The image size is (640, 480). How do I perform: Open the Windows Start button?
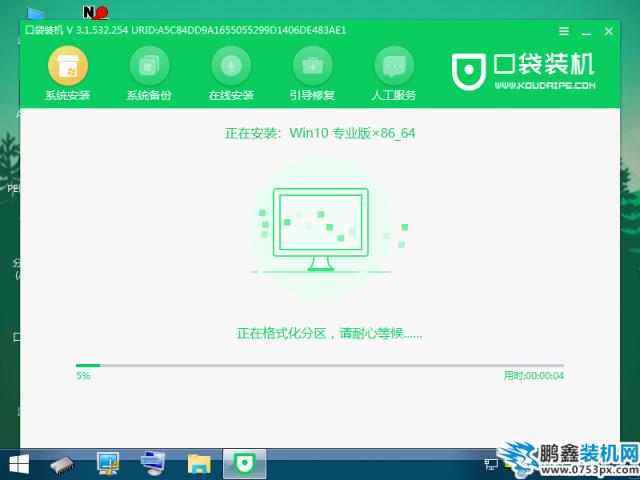(18, 464)
